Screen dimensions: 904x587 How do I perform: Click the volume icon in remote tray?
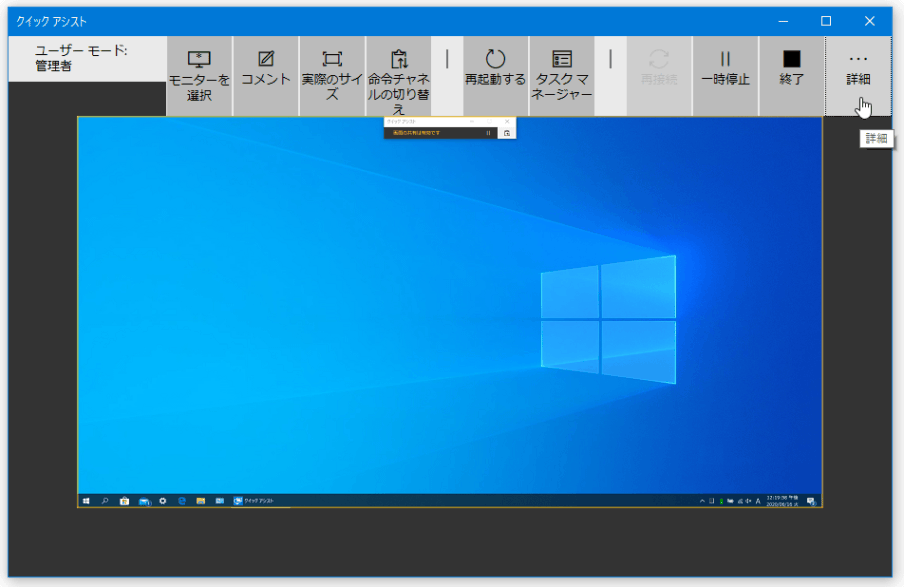coord(748,501)
